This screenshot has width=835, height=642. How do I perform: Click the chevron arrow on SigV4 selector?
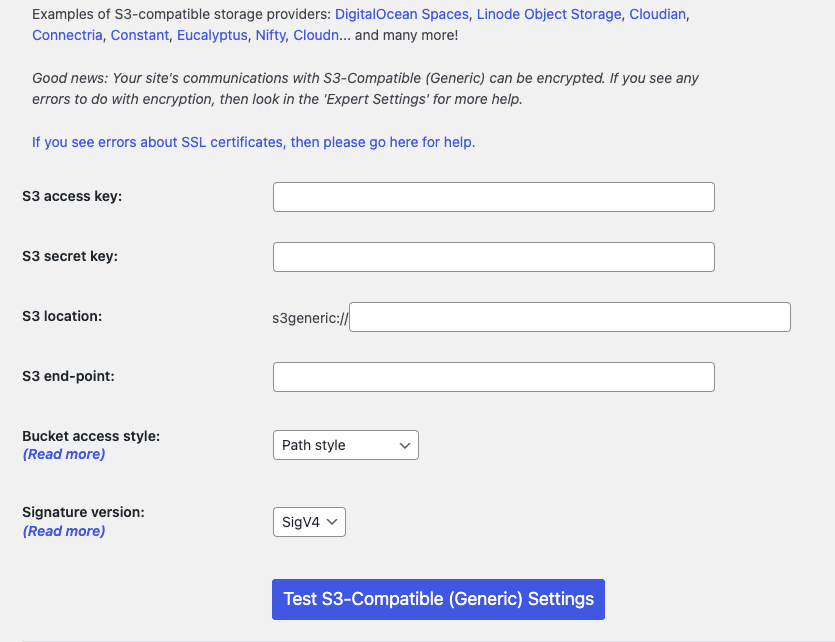333,522
